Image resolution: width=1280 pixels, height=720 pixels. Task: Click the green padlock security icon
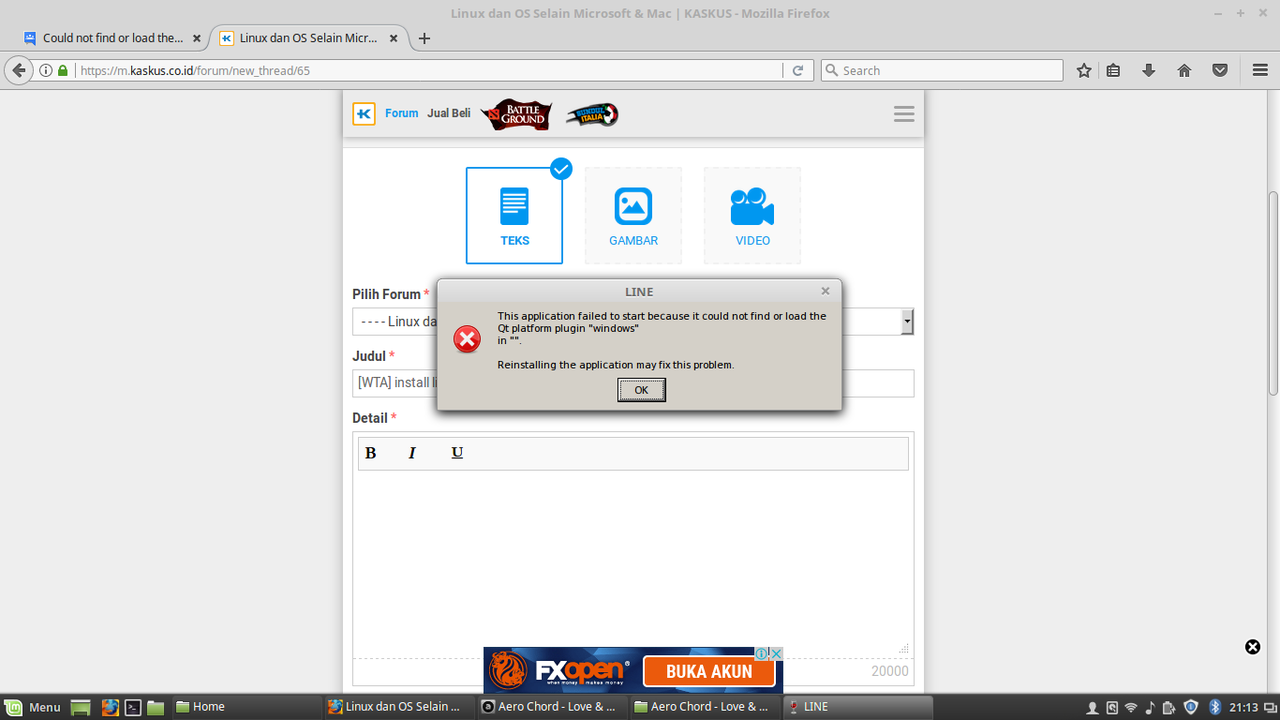(63, 71)
